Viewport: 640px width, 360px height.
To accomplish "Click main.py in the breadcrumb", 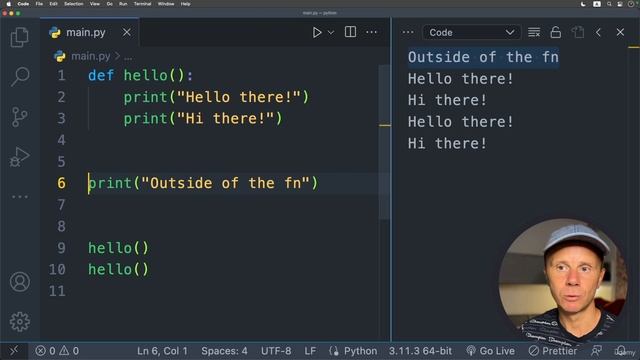I will click(90, 56).
